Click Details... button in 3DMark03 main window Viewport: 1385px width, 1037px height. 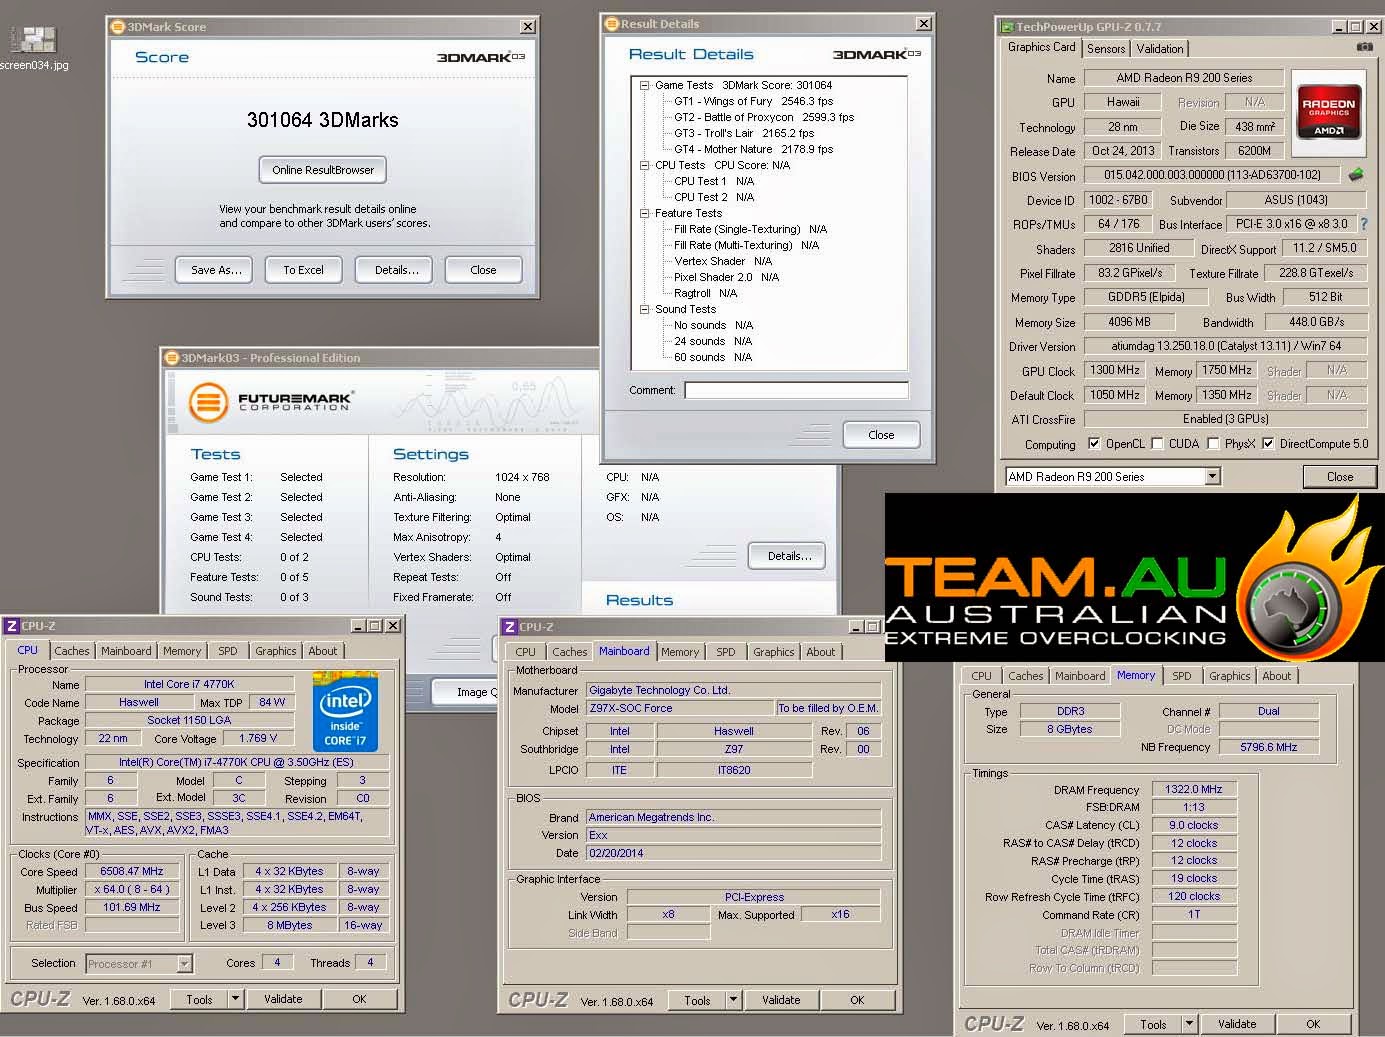coord(789,556)
